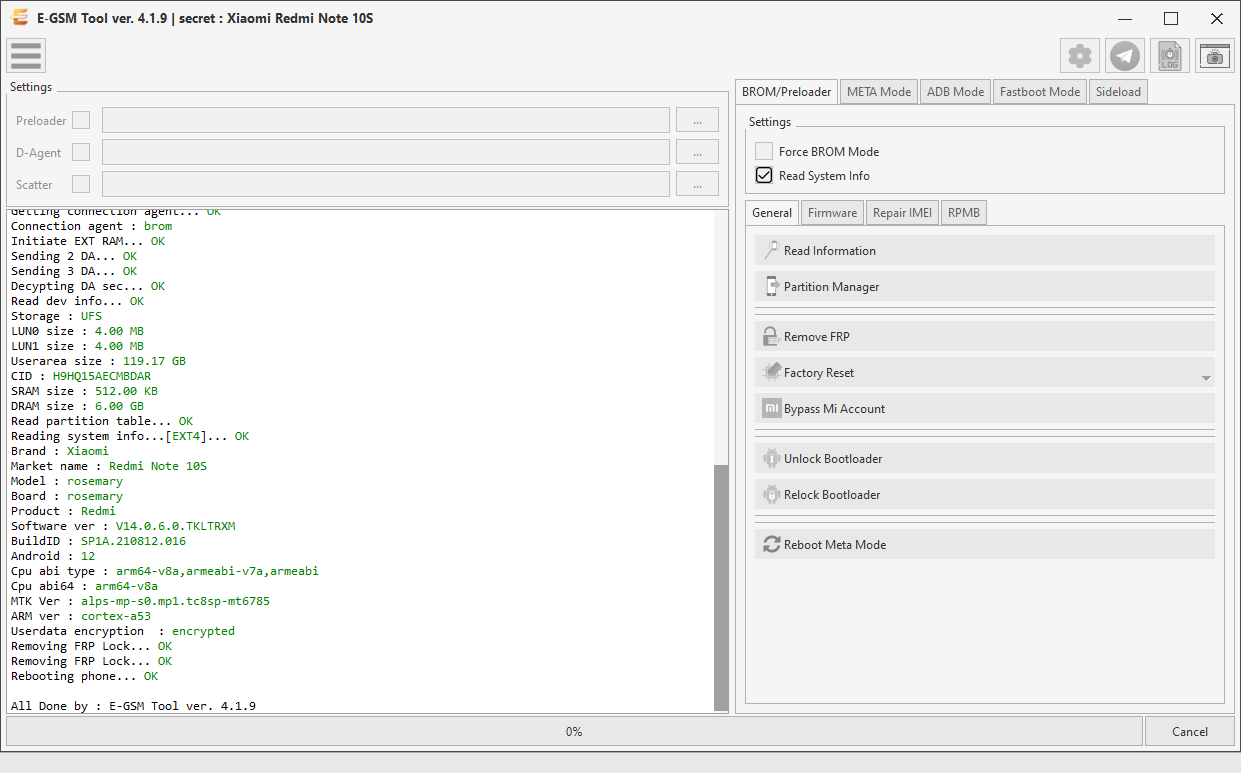This screenshot has height=773, width=1241.
Task: Switch to Fastboot Mode tab
Action: (1040, 91)
